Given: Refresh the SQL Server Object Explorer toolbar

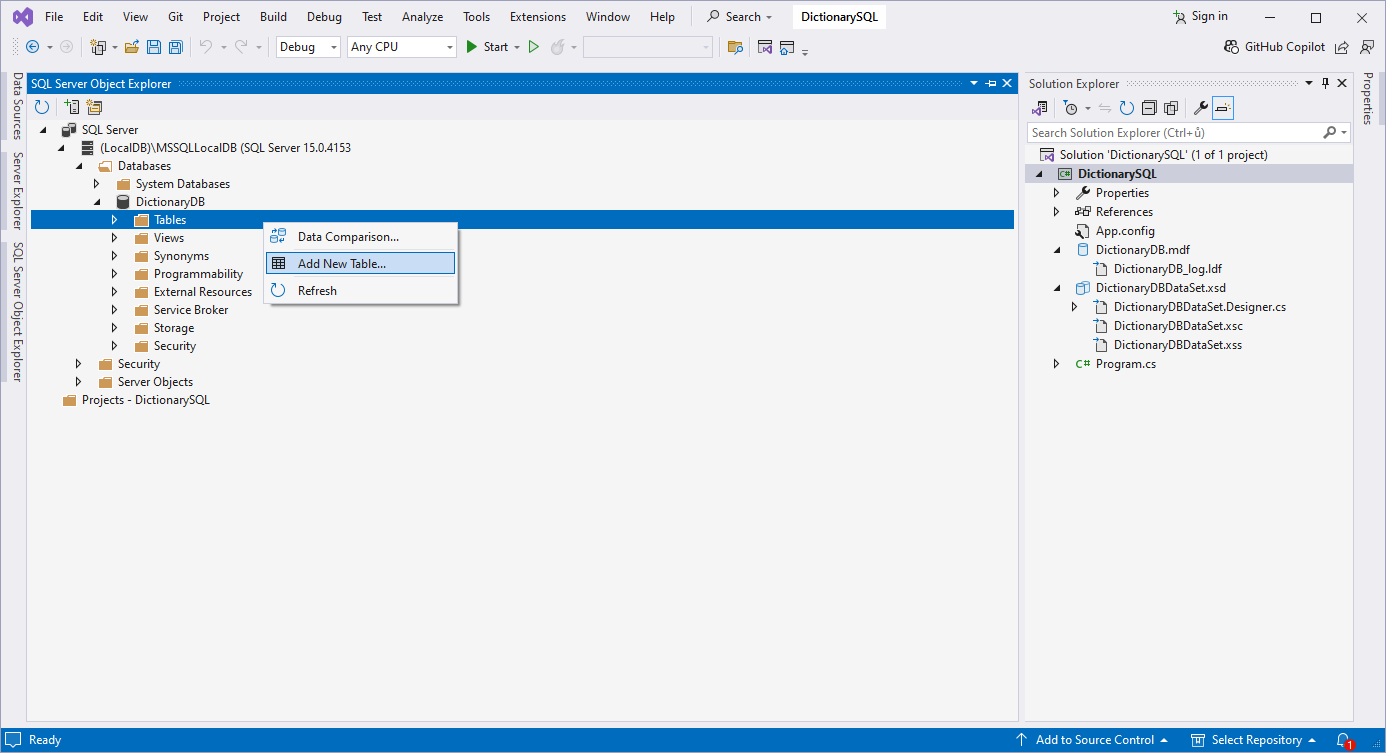Looking at the screenshot, I should pyautogui.click(x=42, y=107).
